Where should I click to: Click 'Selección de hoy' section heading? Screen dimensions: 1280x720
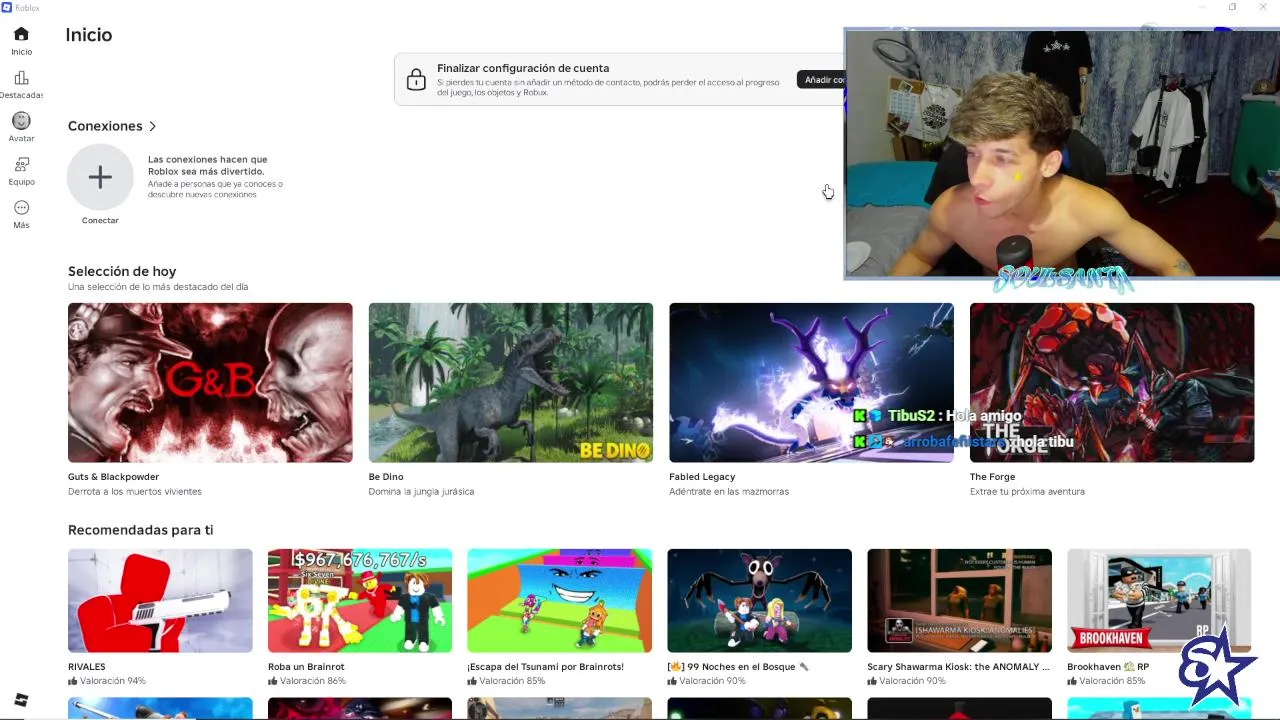122,271
